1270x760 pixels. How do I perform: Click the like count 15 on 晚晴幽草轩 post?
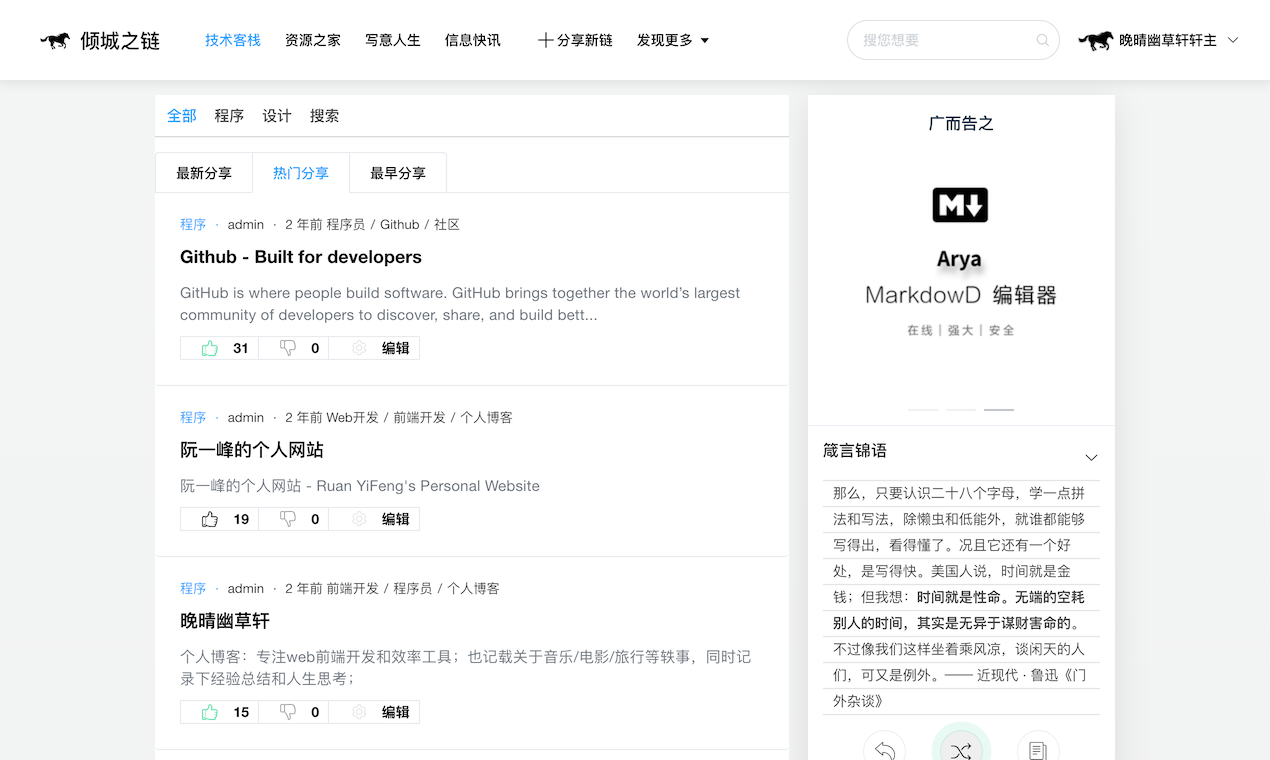pos(241,712)
